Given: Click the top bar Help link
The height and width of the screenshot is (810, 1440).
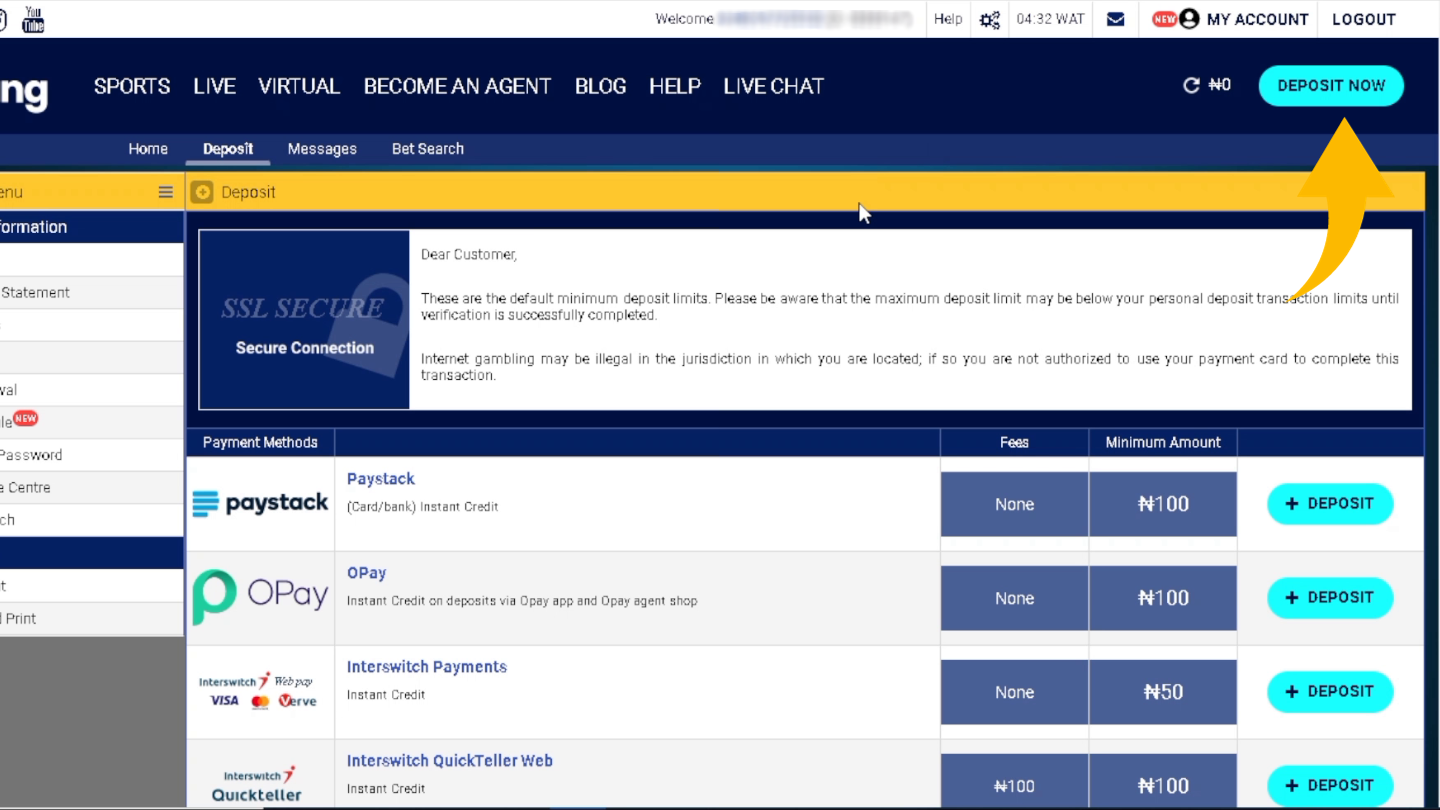Looking at the screenshot, I should (x=947, y=19).
